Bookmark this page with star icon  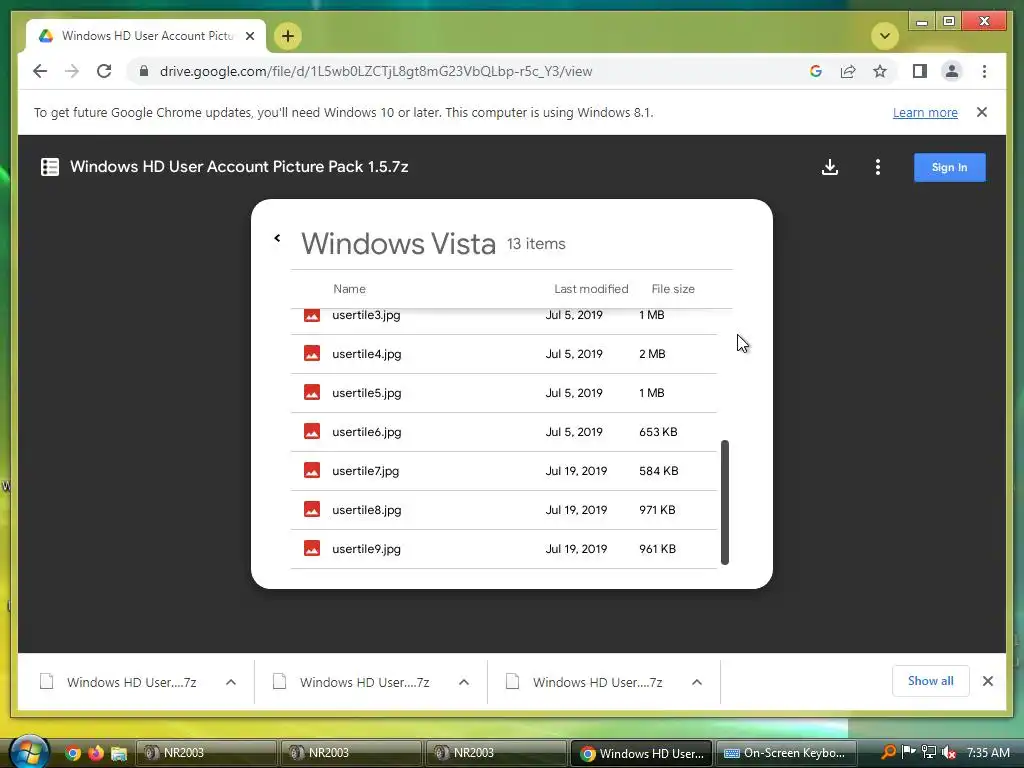pyautogui.click(x=880, y=71)
